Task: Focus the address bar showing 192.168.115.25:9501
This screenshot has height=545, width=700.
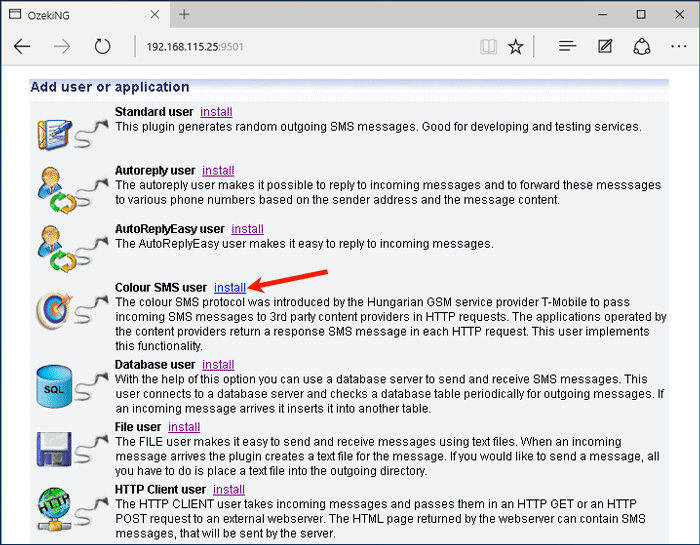Action: 195,46
